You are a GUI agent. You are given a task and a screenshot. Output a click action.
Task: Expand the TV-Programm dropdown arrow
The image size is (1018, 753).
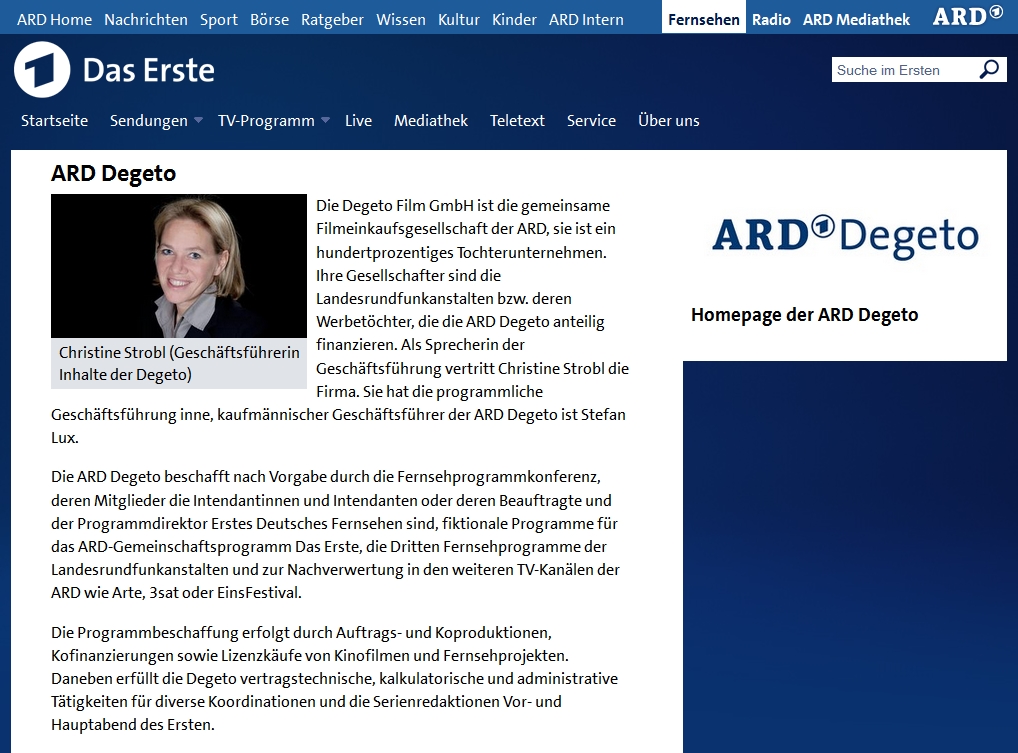[x=326, y=120]
